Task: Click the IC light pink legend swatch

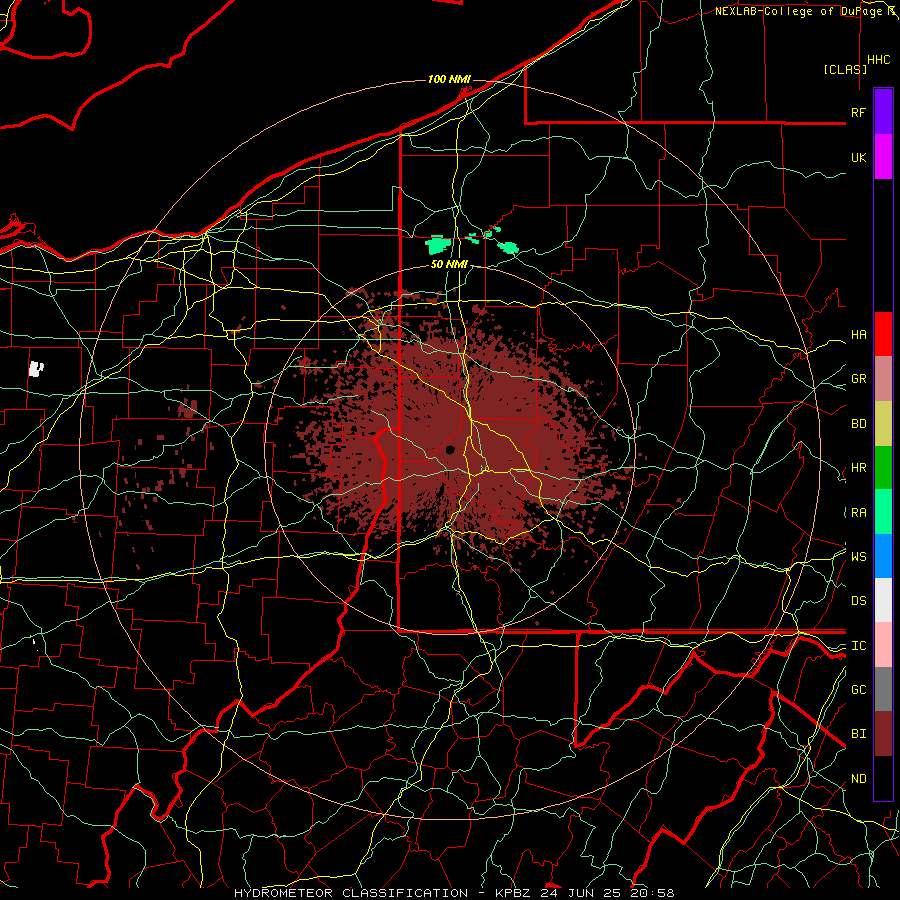Action: point(883,645)
